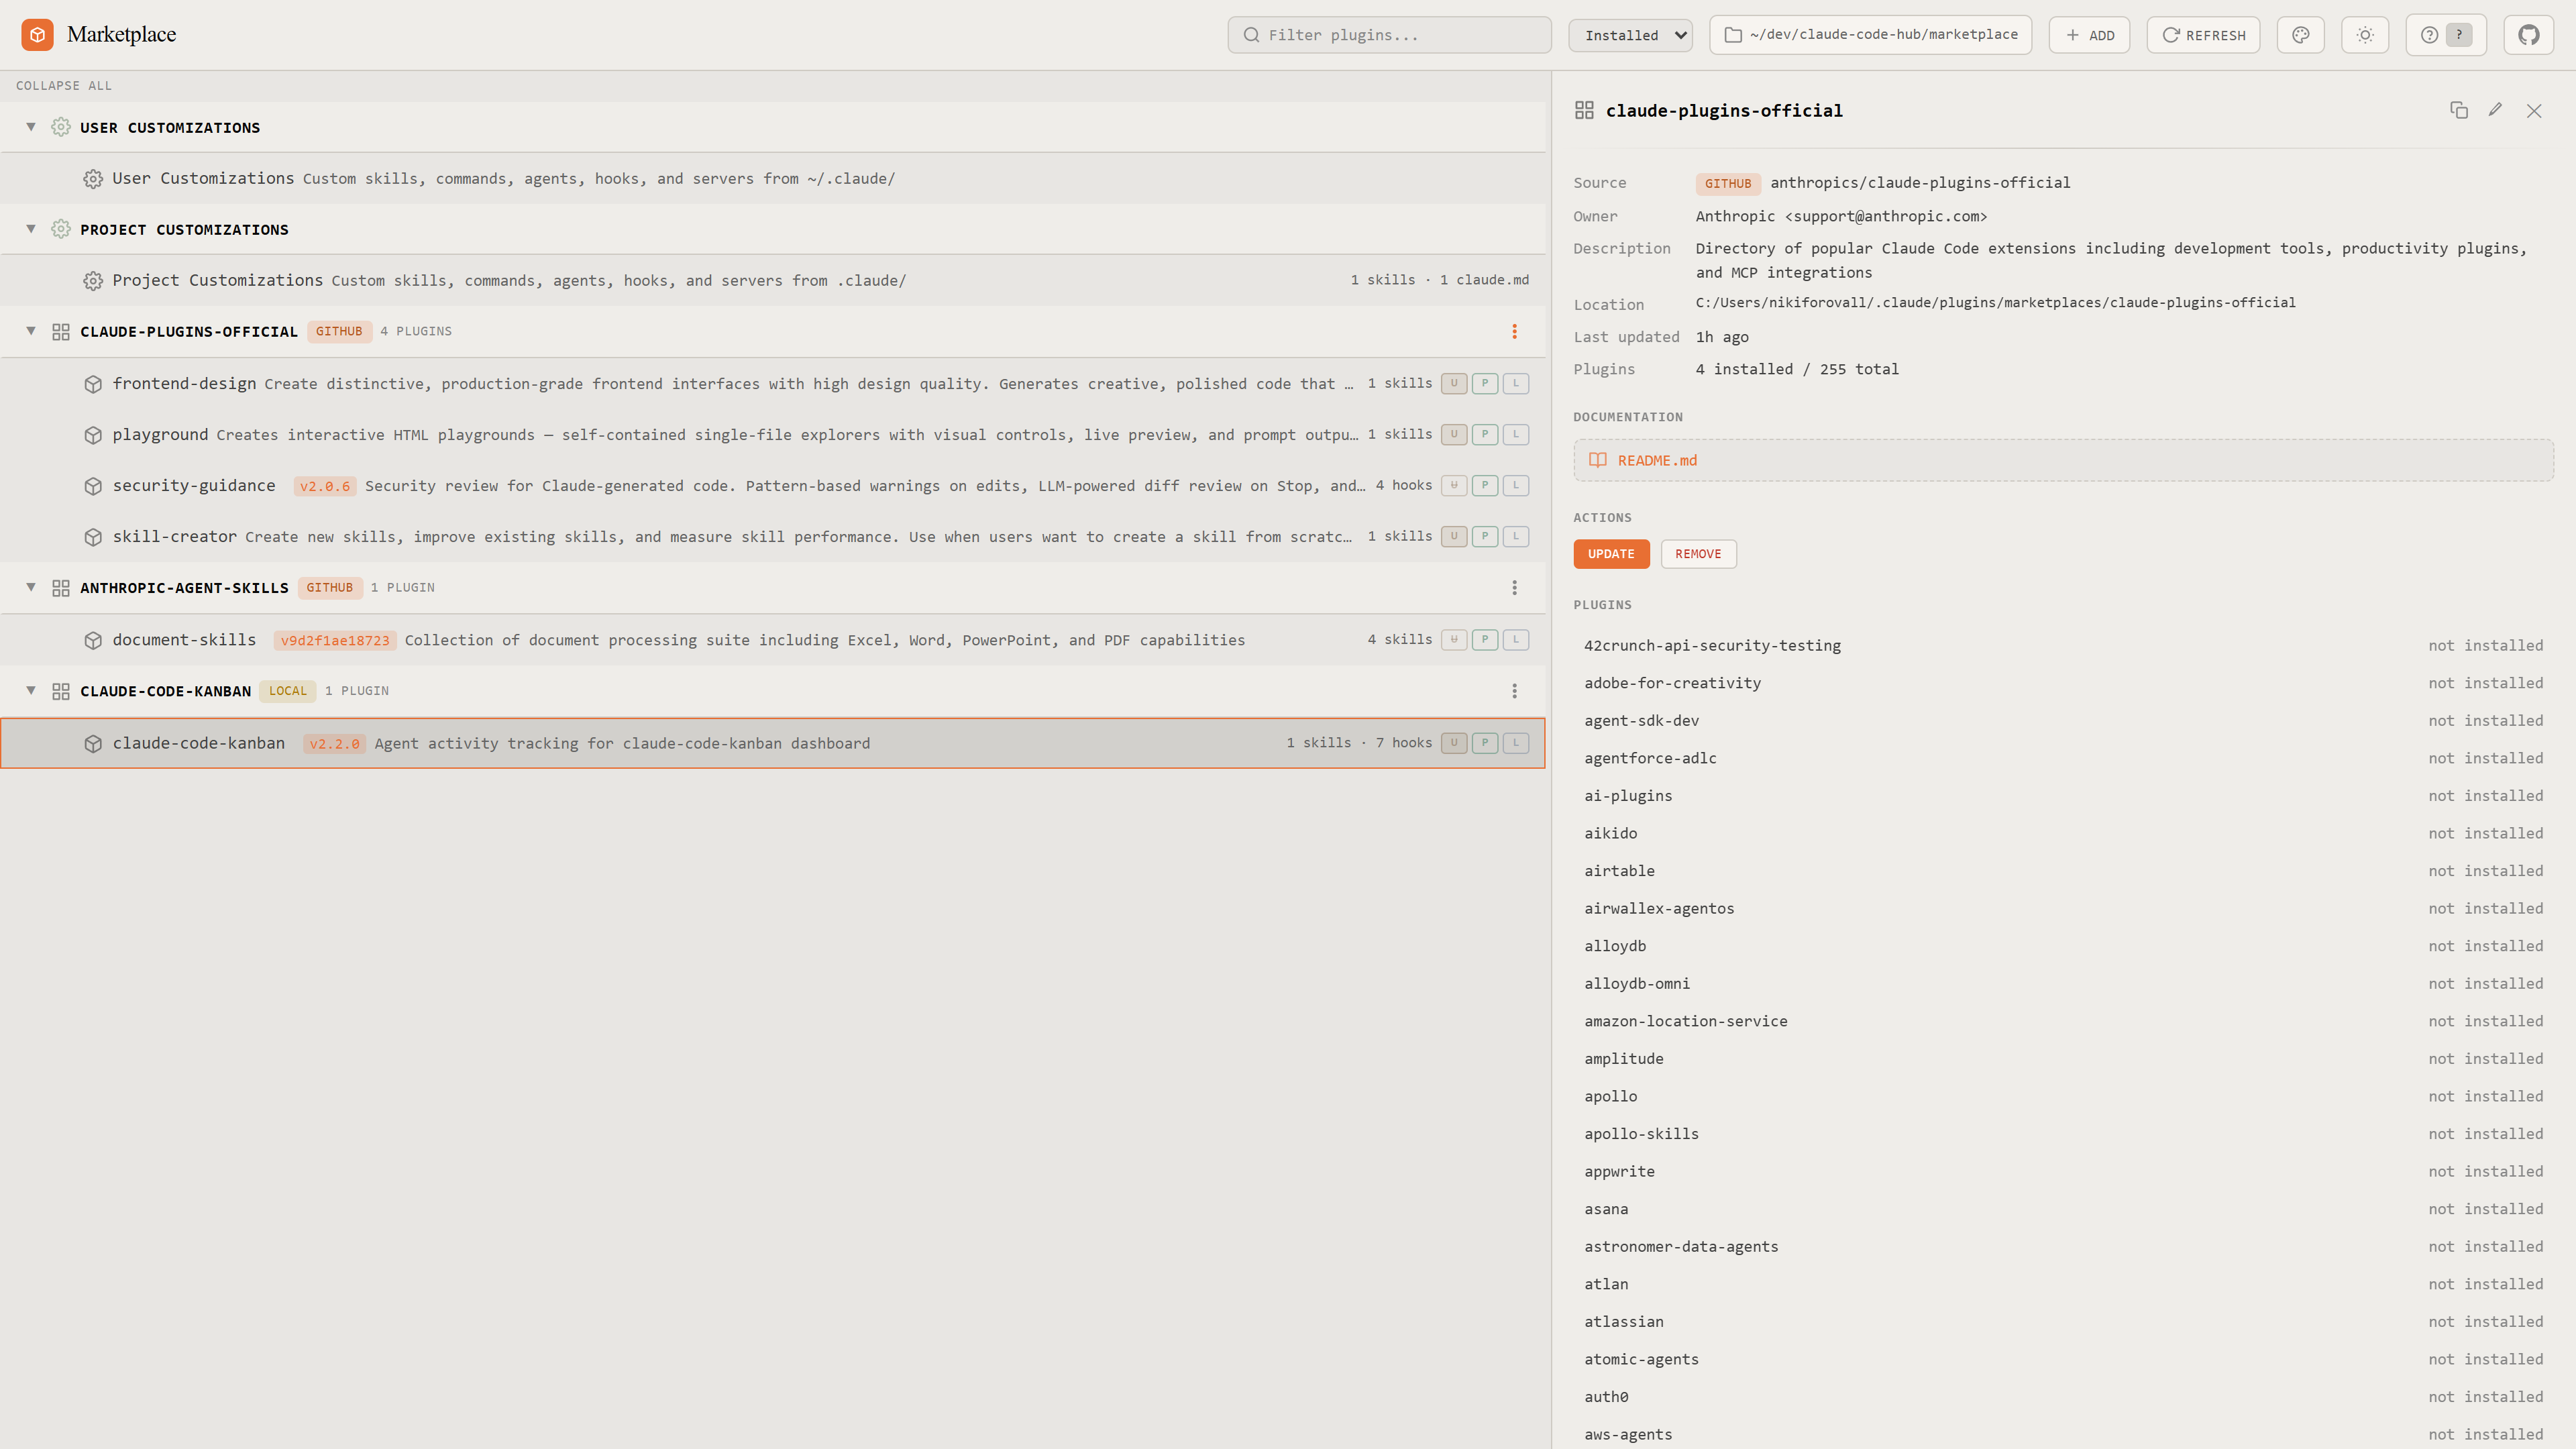Viewport: 2576px width, 1449px height.
Task: Edit marketplace with the pencil icon
Action: (2496, 110)
